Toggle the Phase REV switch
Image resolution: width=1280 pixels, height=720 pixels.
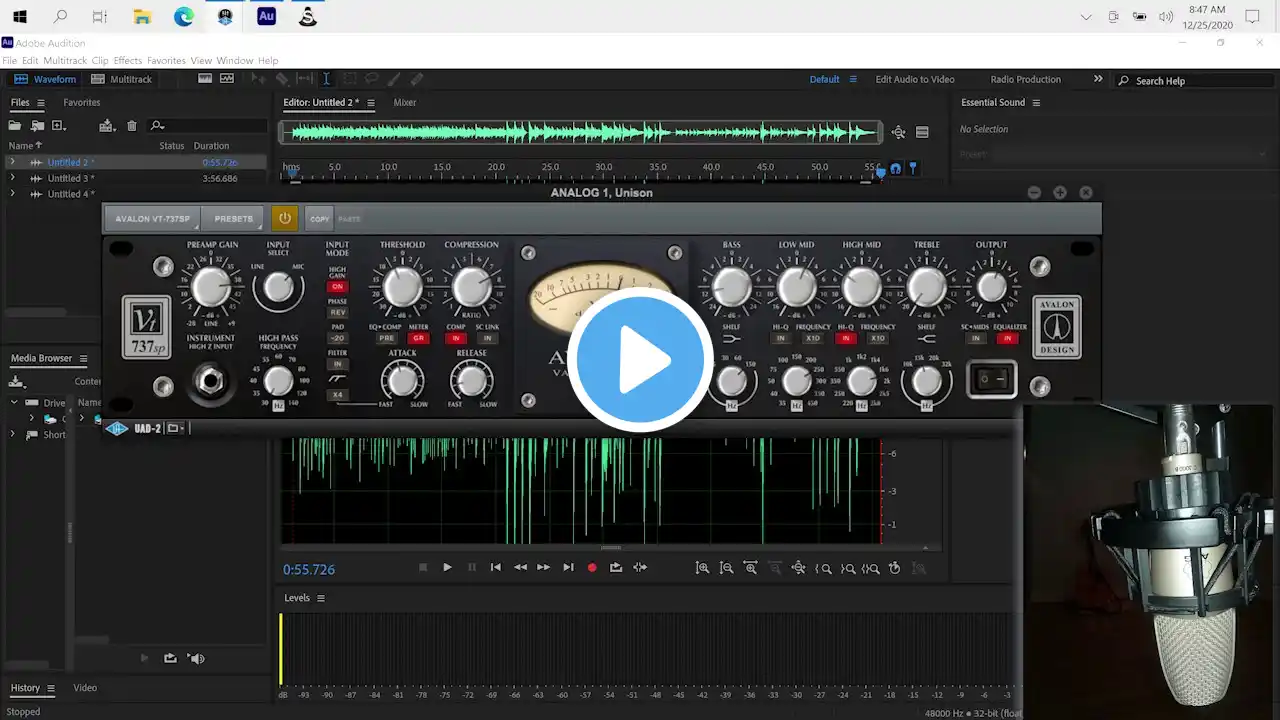click(337, 312)
